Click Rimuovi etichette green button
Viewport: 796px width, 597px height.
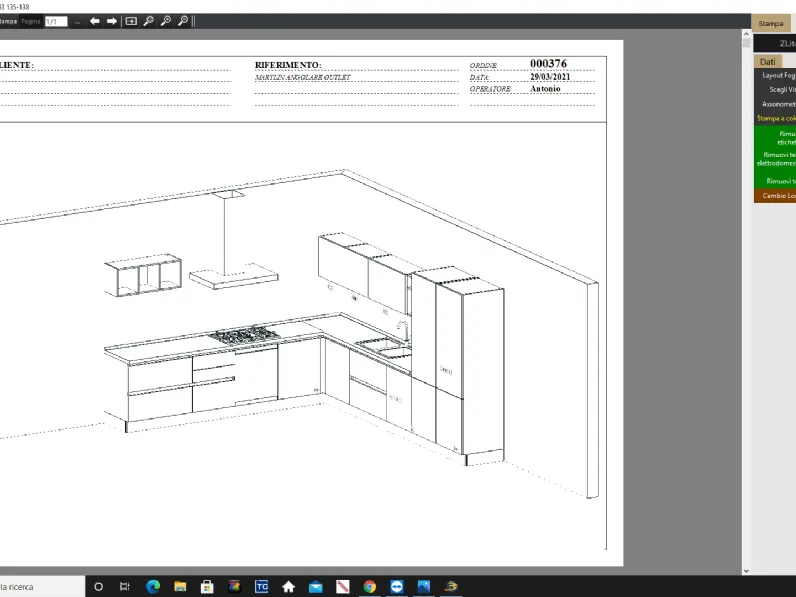coord(775,138)
